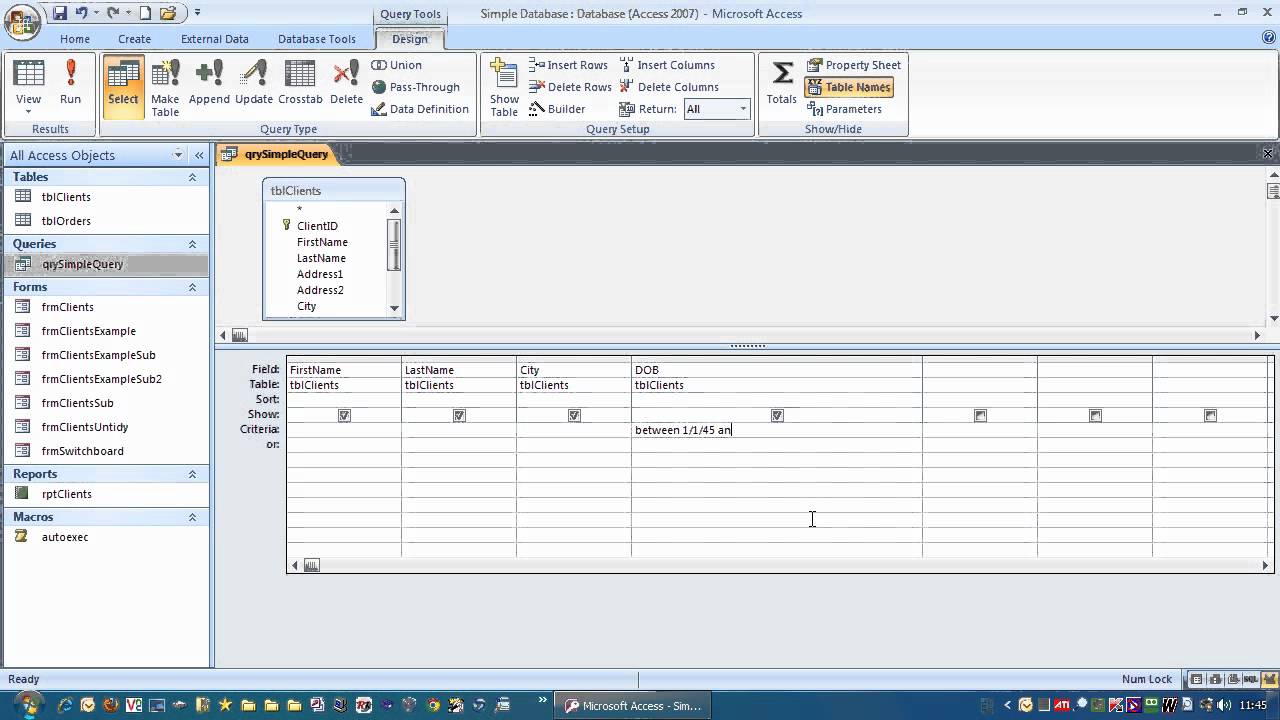
Task: Open All Access Objects dropdown menu
Action: click(x=178, y=155)
